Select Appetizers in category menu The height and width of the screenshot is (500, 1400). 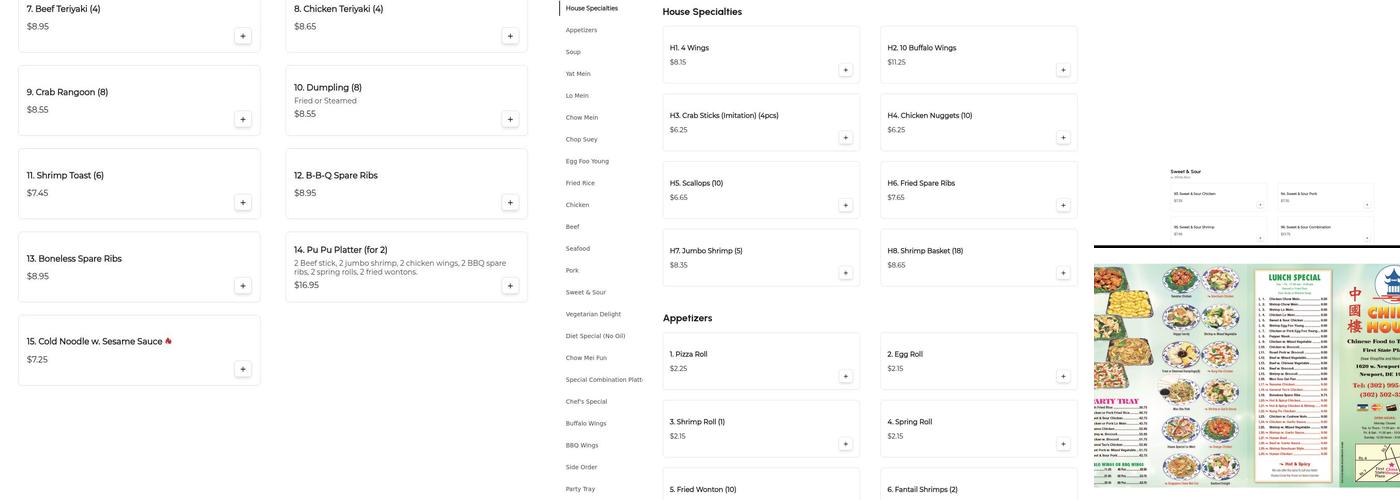(x=581, y=30)
